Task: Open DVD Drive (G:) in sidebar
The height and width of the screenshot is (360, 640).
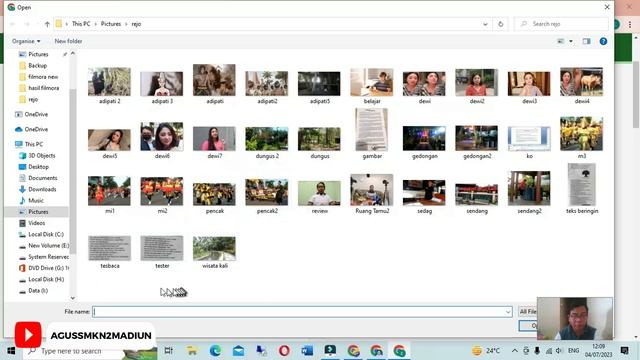Action: tap(48, 268)
